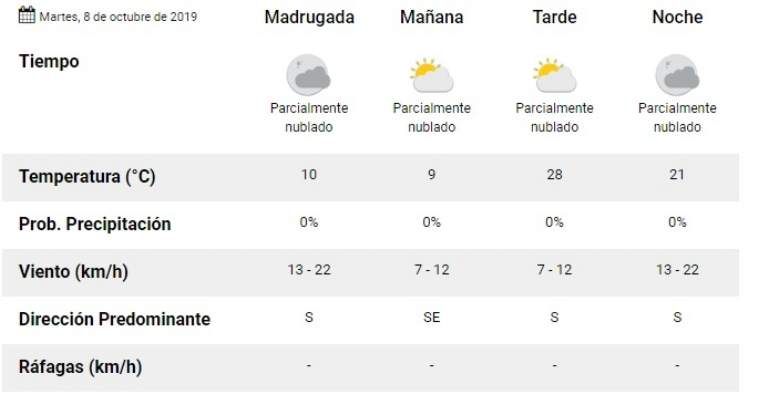
Task: Click the Noche moon-and-cloud weather icon
Action: tap(677, 75)
